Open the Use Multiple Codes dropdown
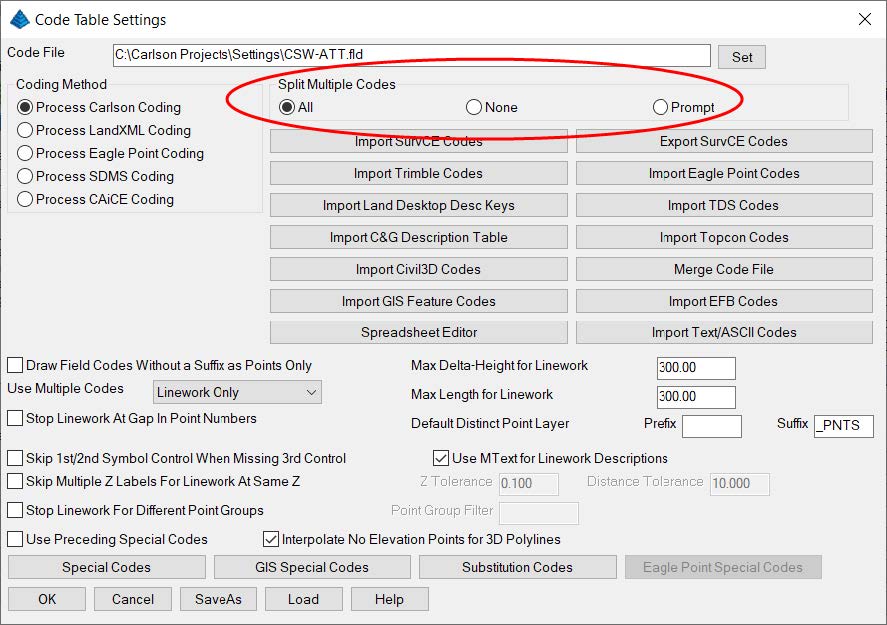This screenshot has width=887, height=625. 237,392
